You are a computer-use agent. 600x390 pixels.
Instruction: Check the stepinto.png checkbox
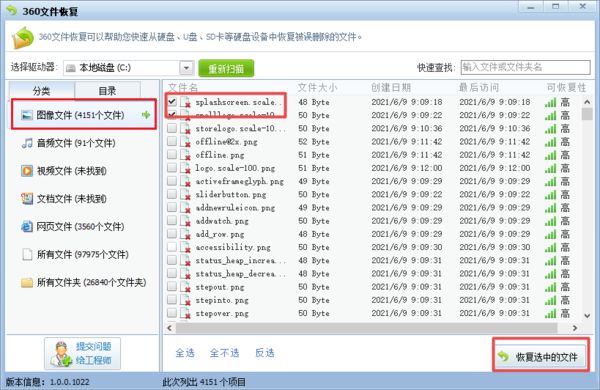(x=172, y=299)
